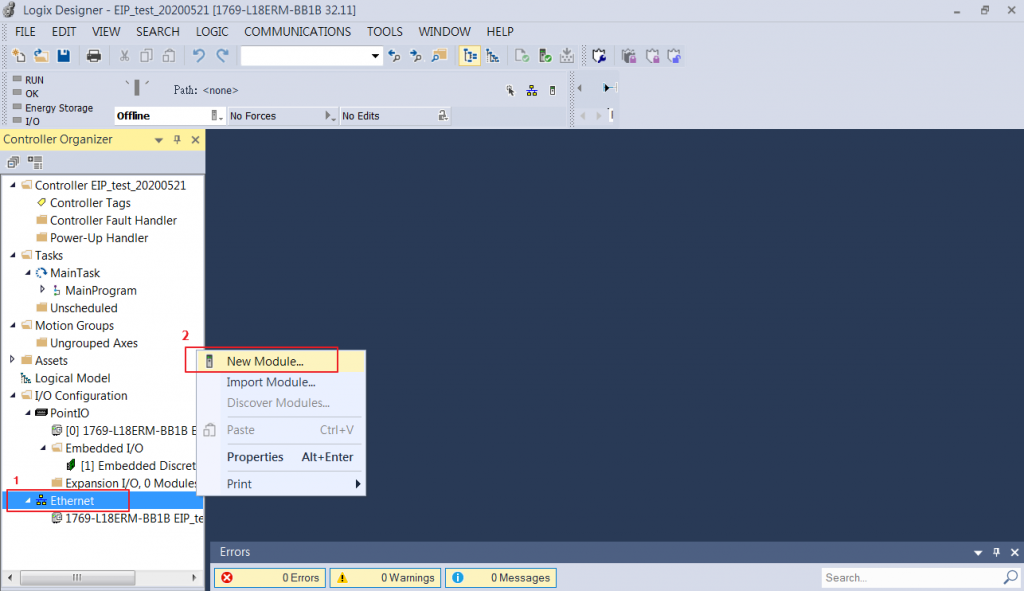This screenshot has height=591, width=1024.
Task: Expand the Assets folder node
Action: (12, 360)
